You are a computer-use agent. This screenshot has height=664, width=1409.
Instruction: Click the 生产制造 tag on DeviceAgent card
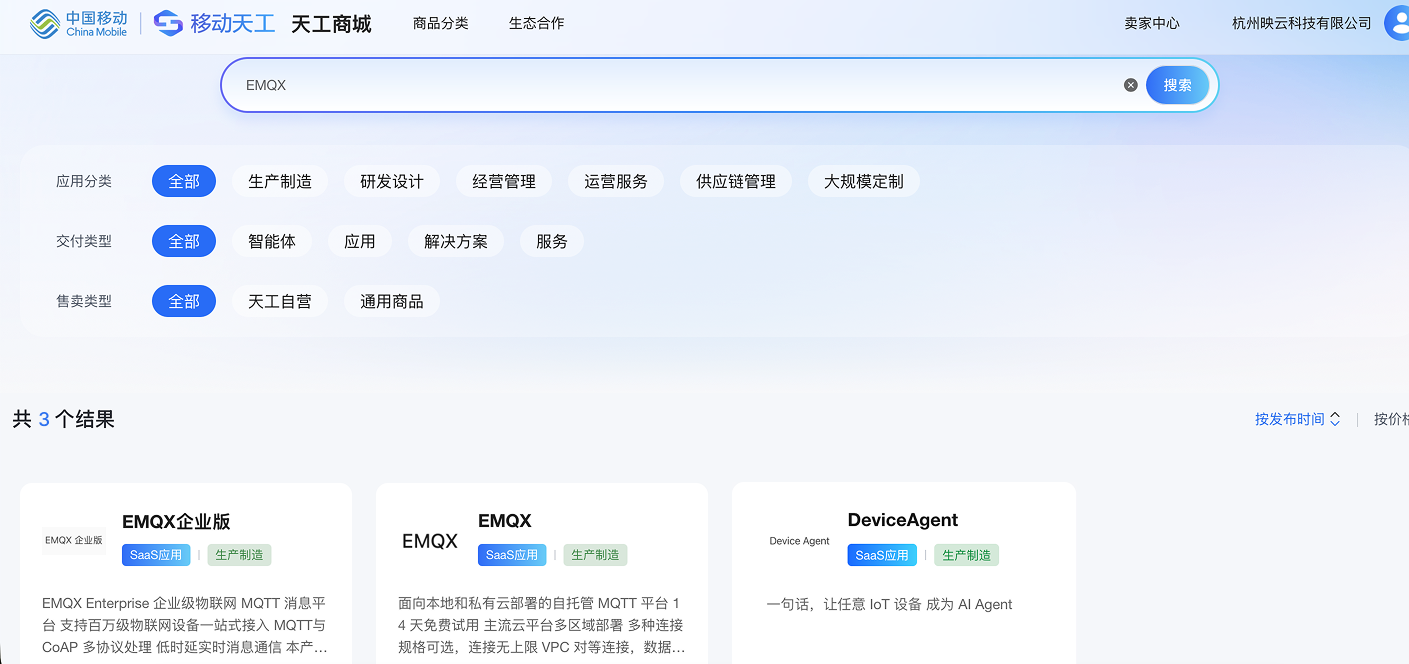coord(966,555)
